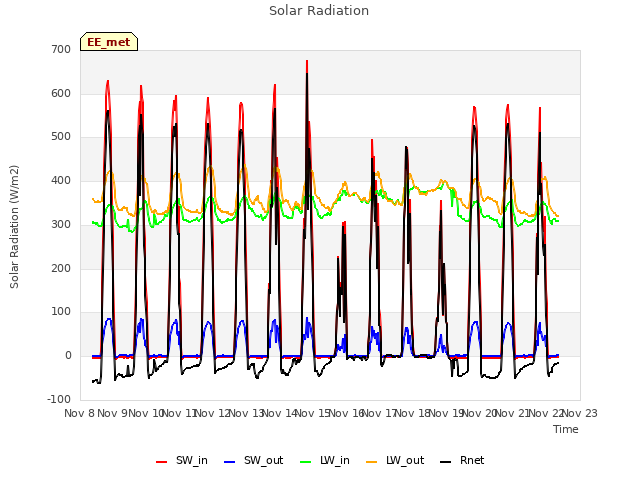Click the Nov 23 x-axis date label
Screen dimensions: 640x480
click(580, 413)
